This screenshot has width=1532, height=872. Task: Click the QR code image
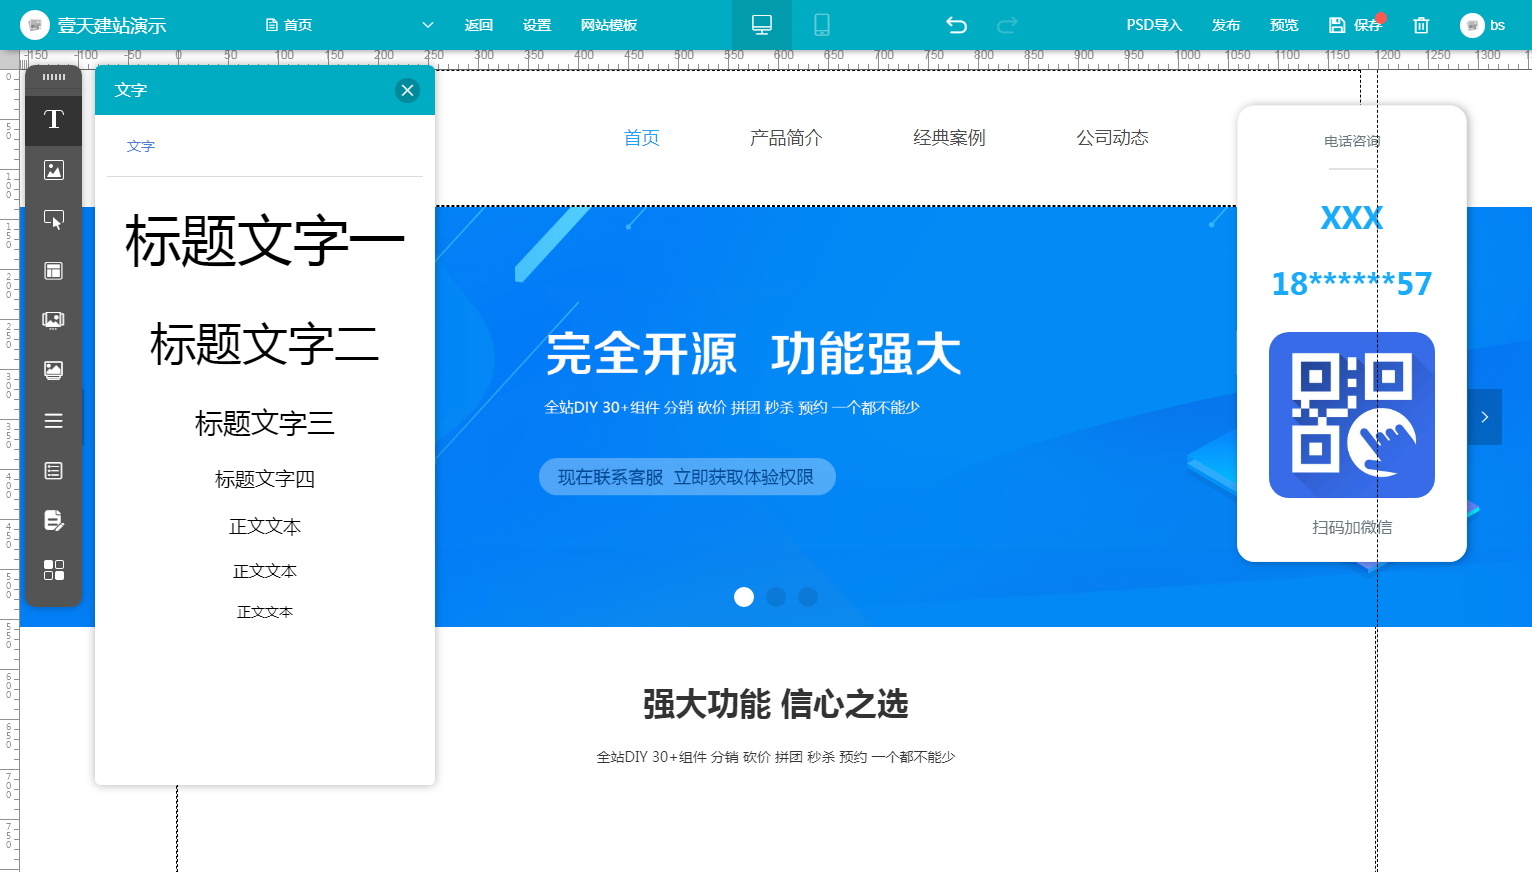pos(1352,415)
